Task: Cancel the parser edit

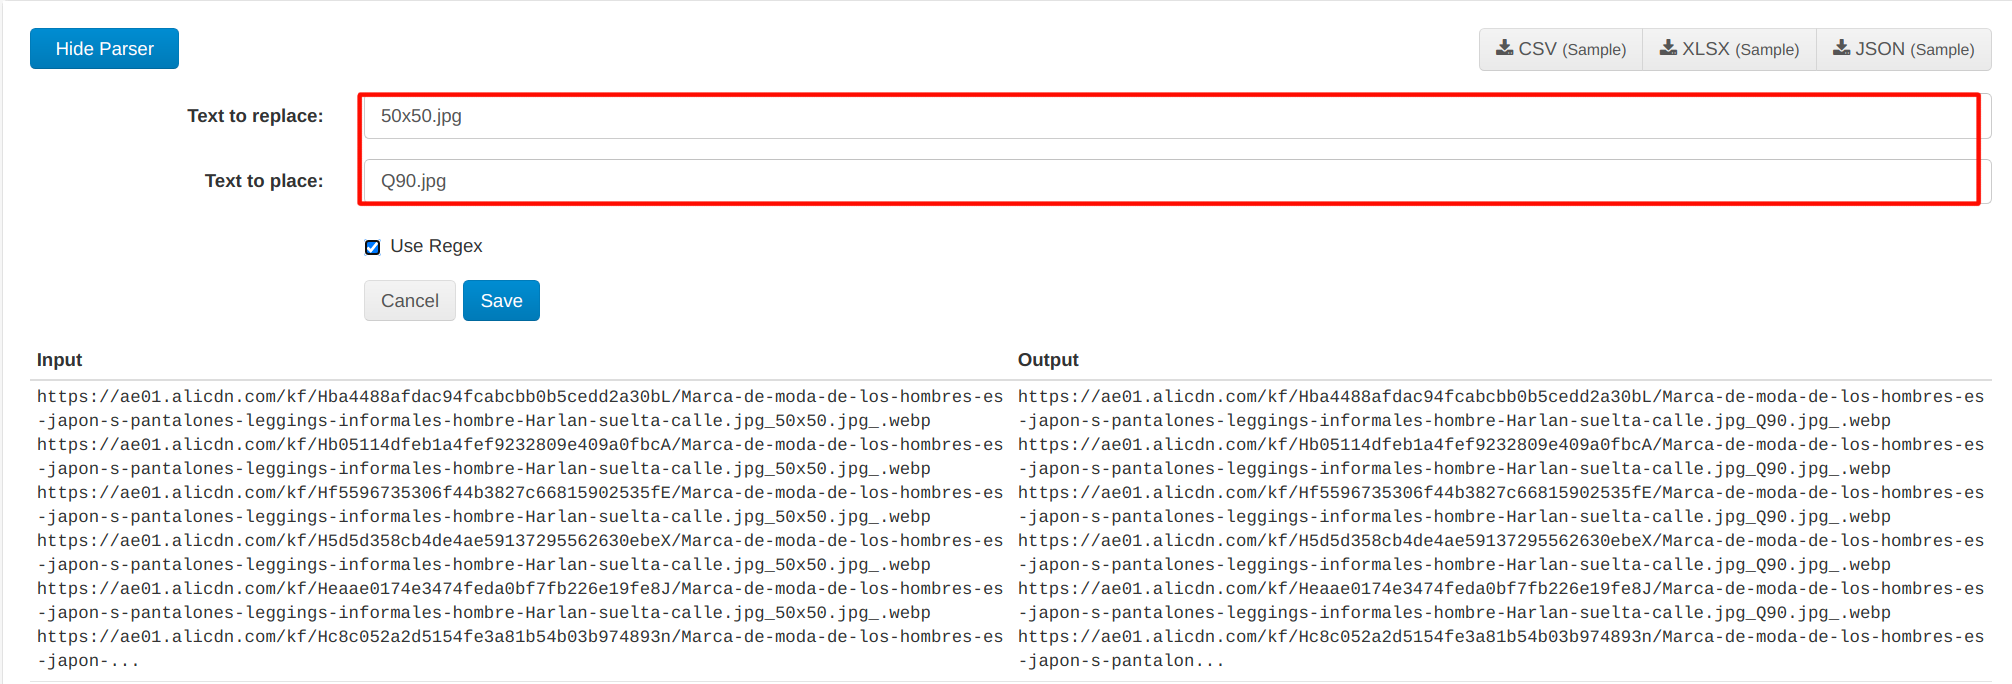Action: pos(409,301)
